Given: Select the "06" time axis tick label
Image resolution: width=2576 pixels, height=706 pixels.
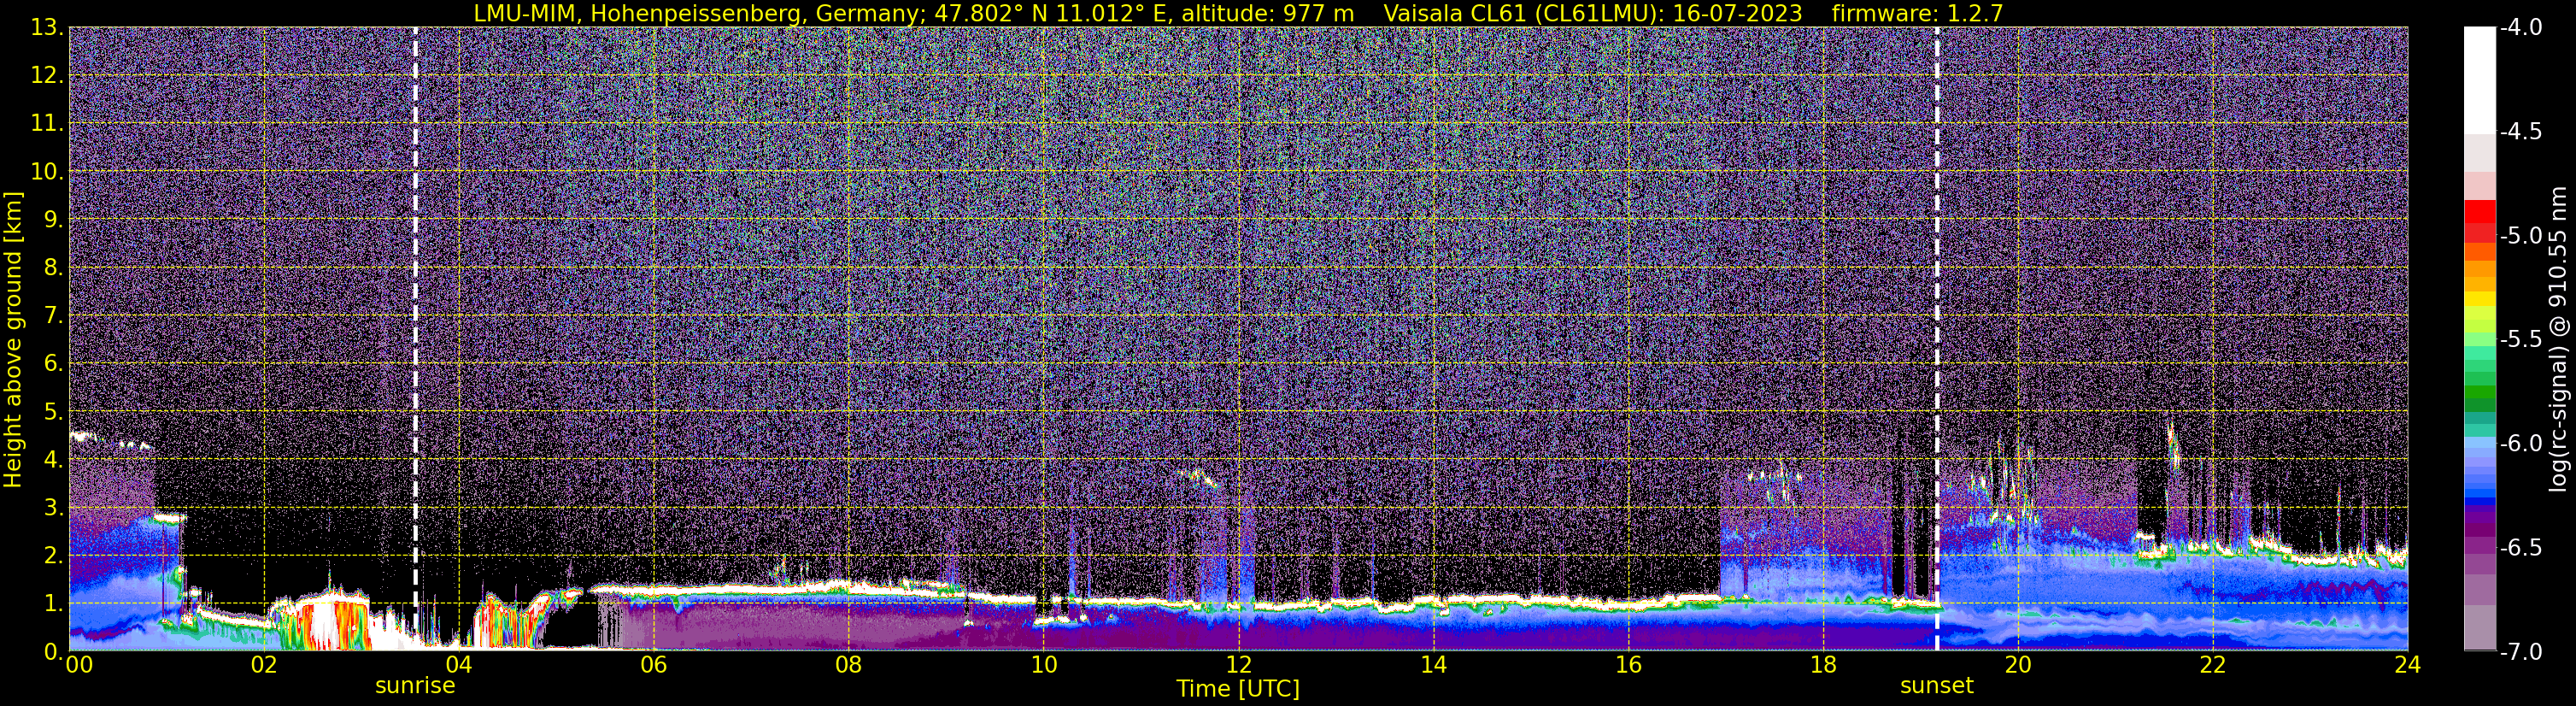Looking at the screenshot, I should click(x=653, y=665).
